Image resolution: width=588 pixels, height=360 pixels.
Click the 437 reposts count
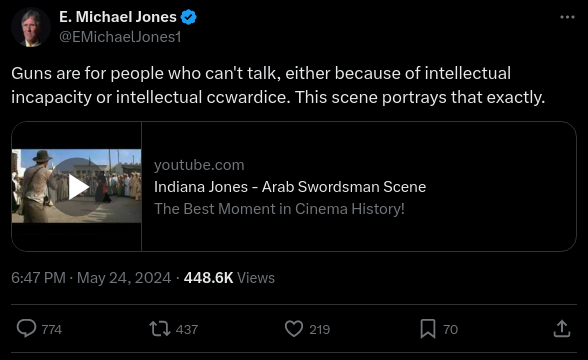[187, 330]
